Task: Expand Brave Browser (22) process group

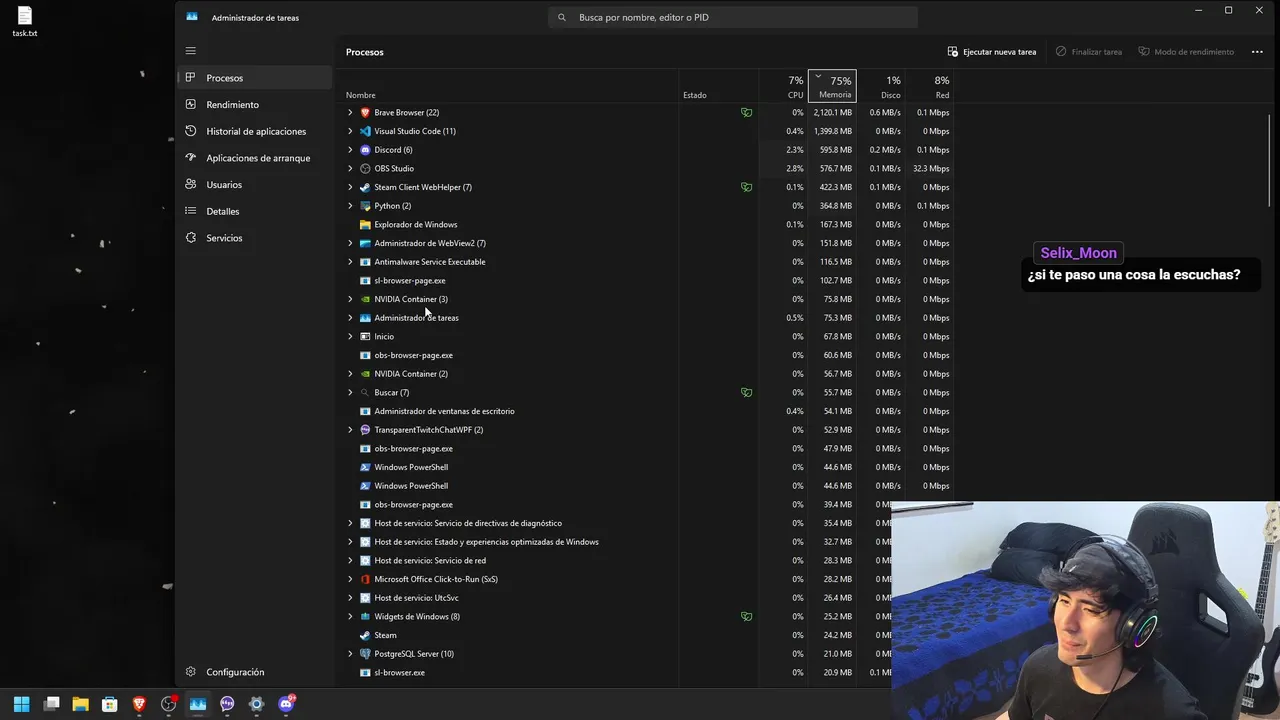Action: point(350,112)
